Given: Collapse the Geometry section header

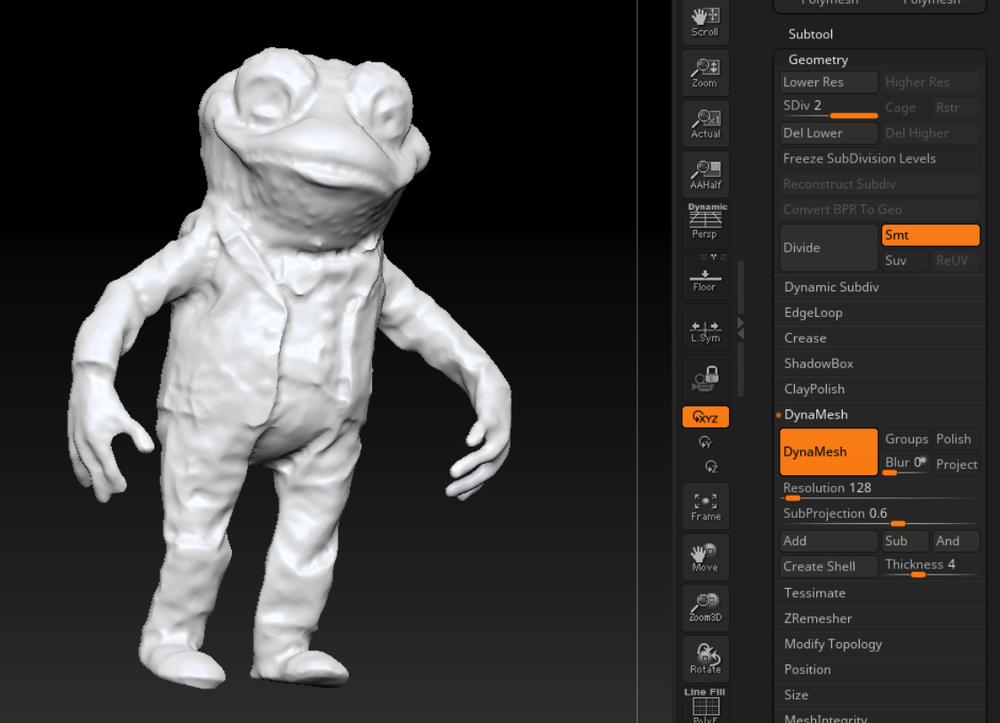Looking at the screenshot, I should click(818, 60).
